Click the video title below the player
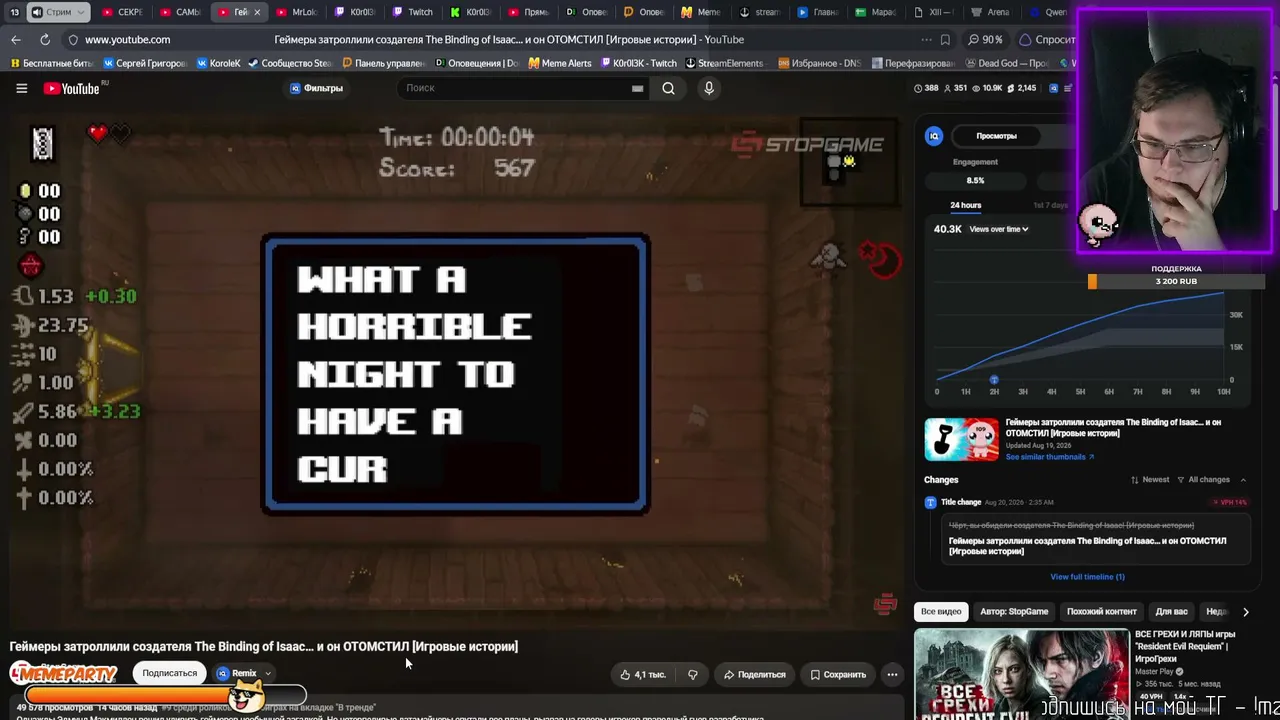 tap(264, 646)
